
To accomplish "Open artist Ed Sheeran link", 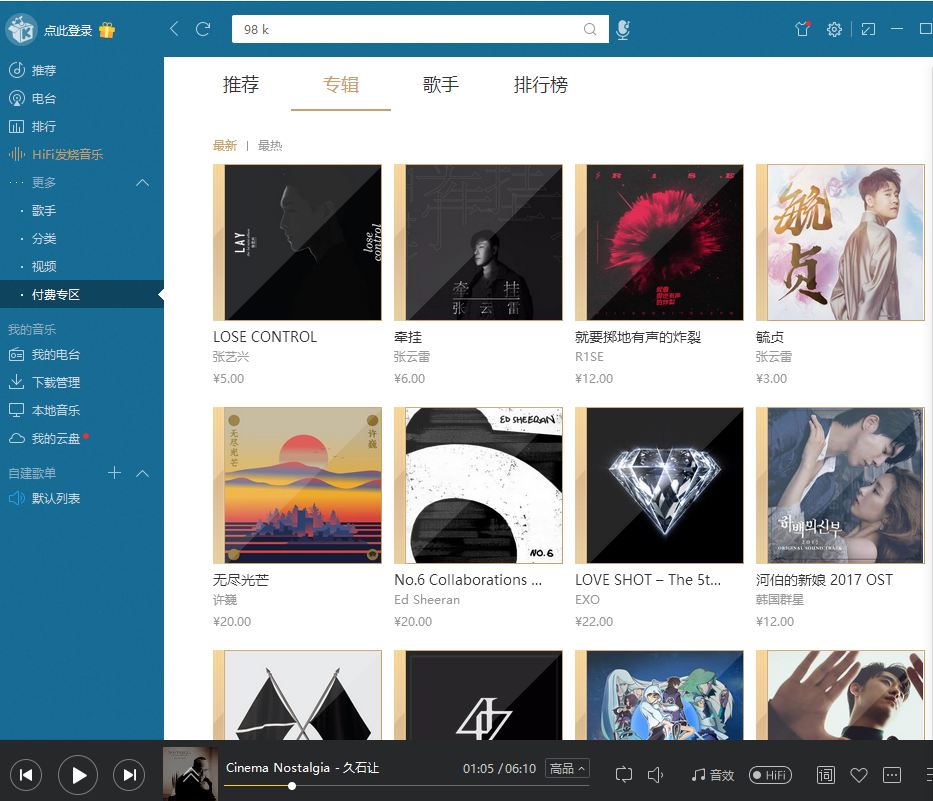I will [x=427, y=600].
